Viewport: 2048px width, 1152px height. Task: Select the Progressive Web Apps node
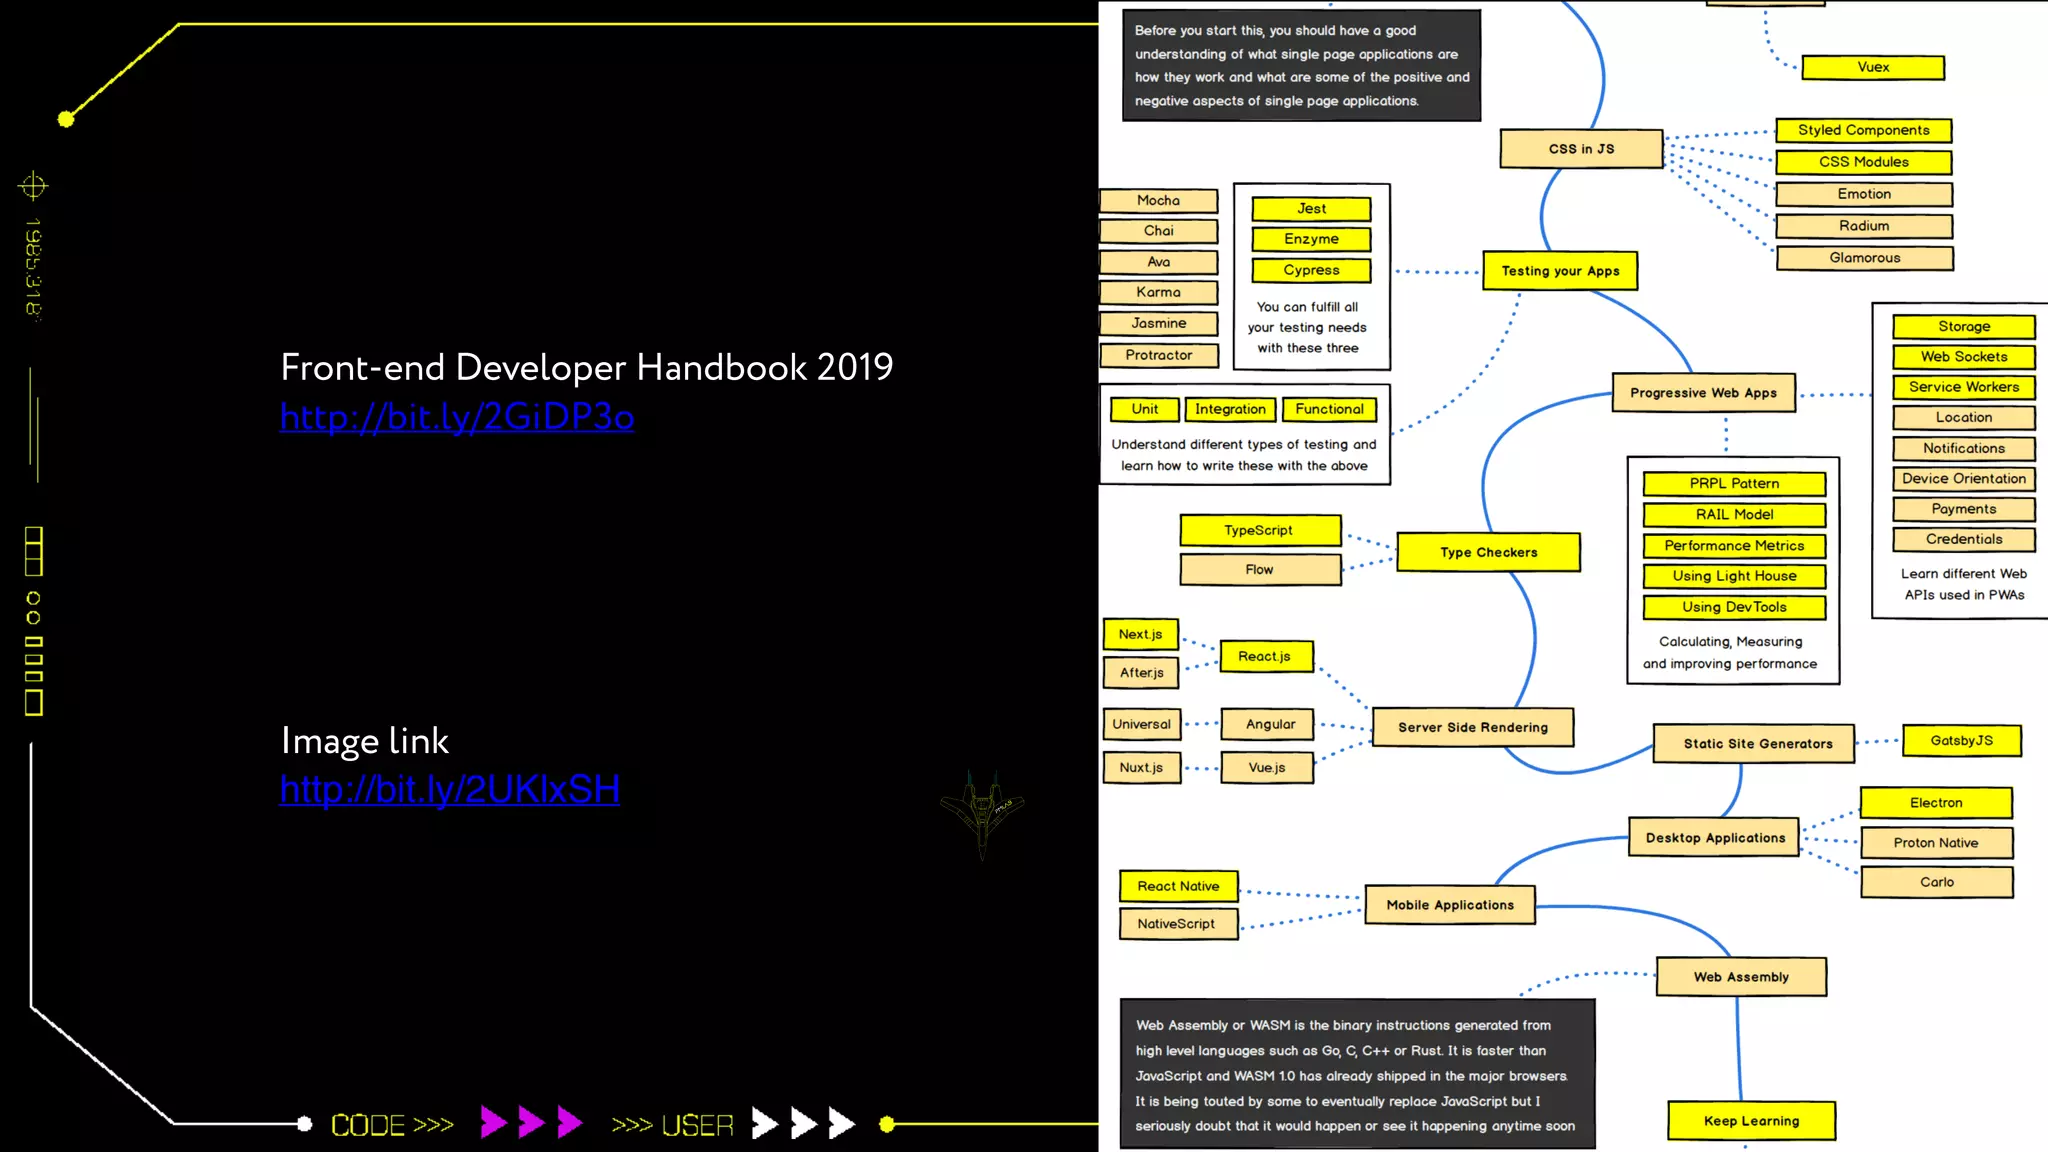click(1703, 393)
